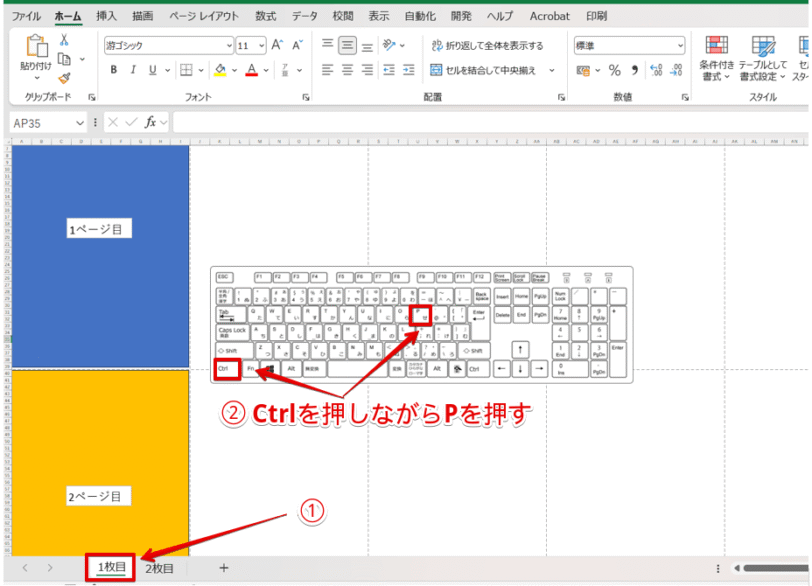Click Format as Table icon
The image size is (812, 586).
coord(763,58)
